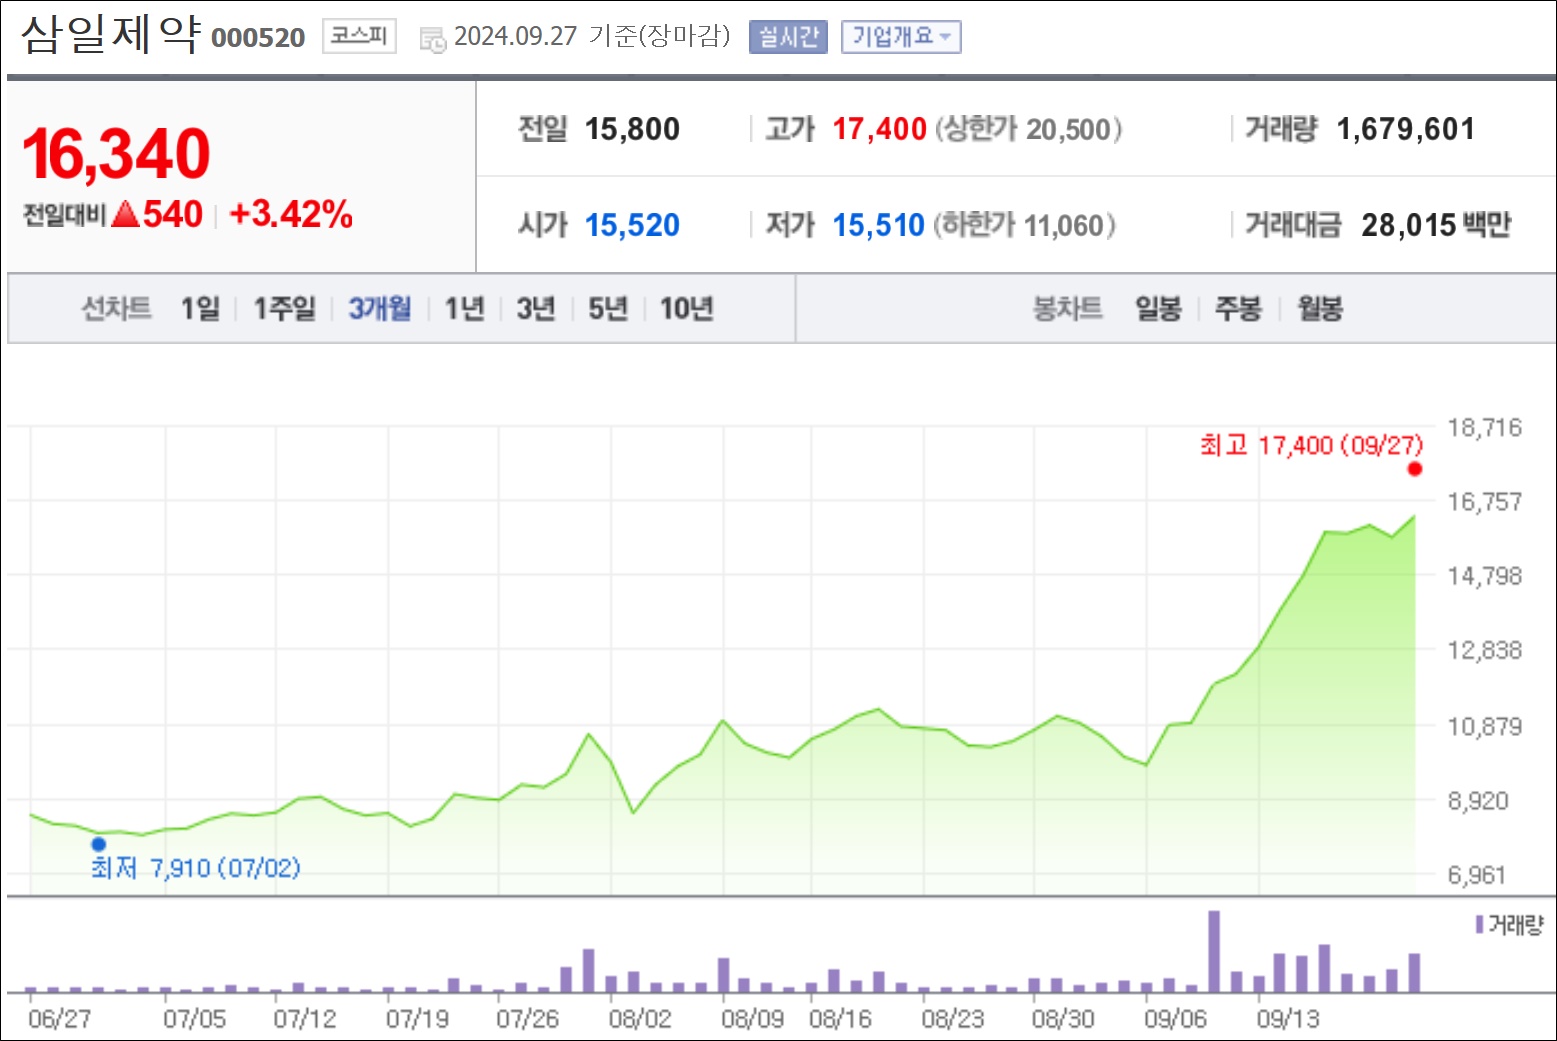Click the 09/13 date axis label
The height and width of the screenshot is (1041, 1557).
tap(1288, 1019)
